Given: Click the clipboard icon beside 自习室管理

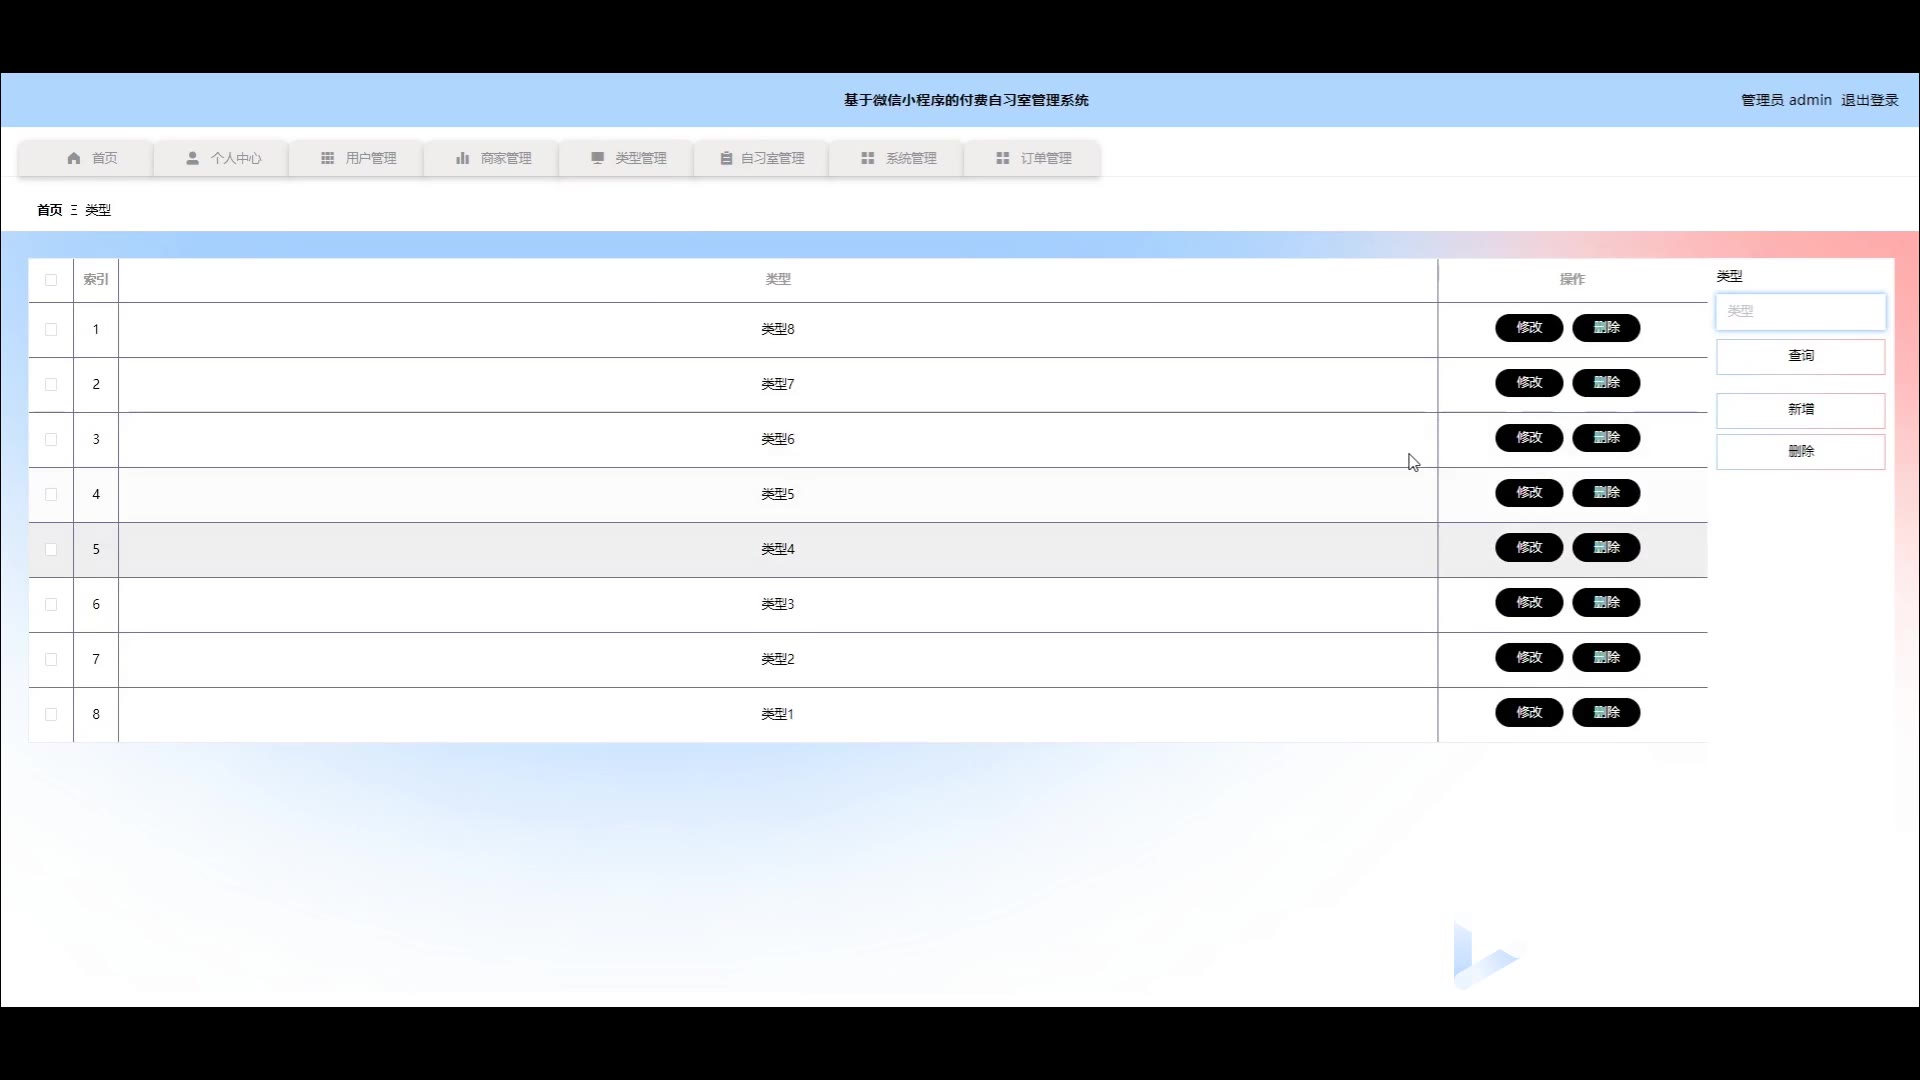Looking at the screenshot, I should 726,158.
